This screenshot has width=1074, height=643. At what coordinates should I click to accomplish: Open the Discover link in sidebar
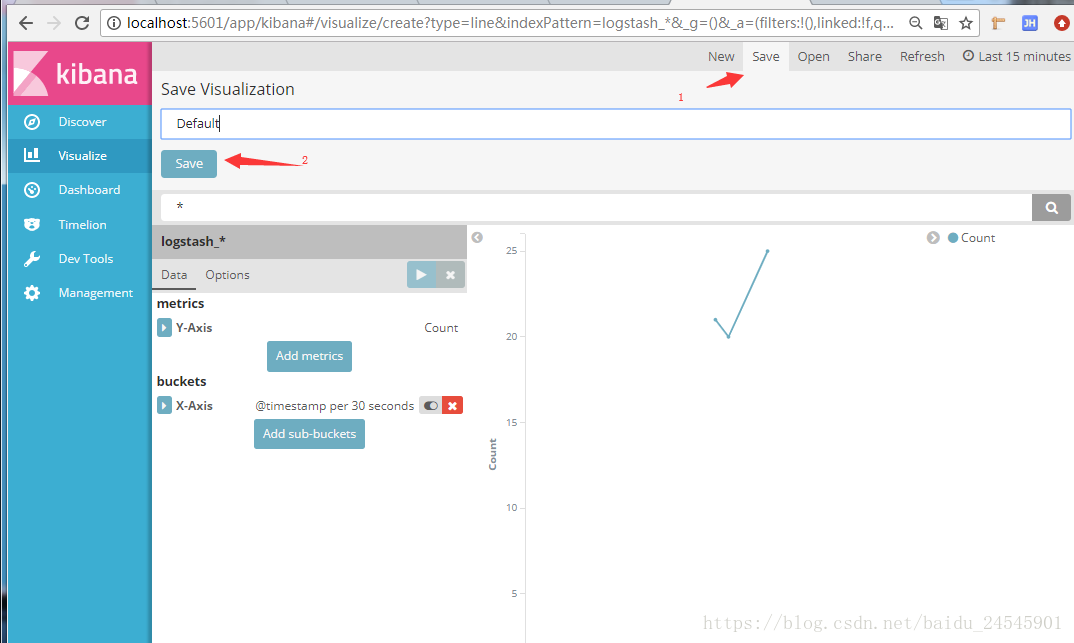[x=82, y=122]
